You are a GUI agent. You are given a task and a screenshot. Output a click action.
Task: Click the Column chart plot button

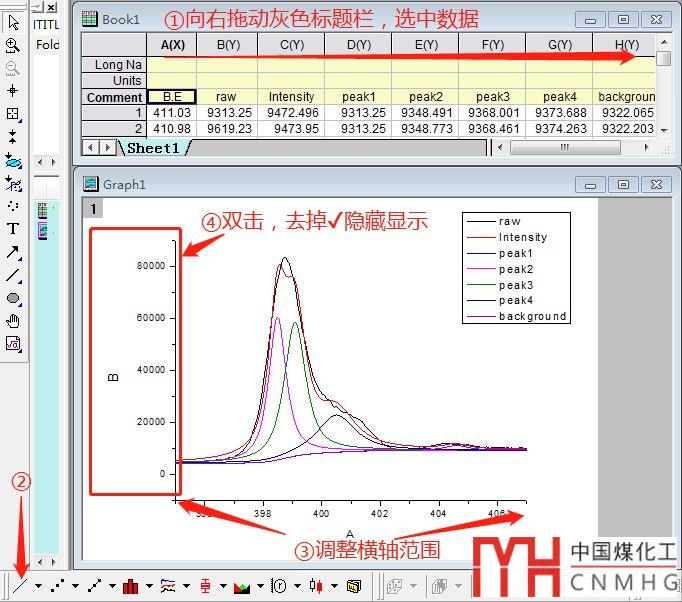click(130, 585)
